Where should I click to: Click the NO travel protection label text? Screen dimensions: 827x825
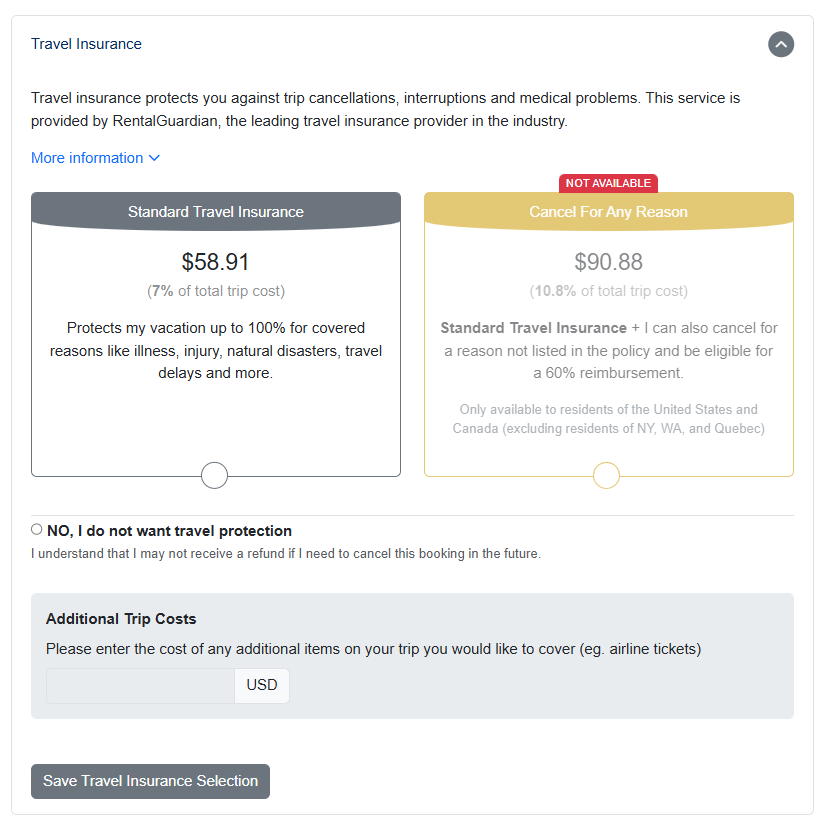pyautogui.click(x=169, y=531)
